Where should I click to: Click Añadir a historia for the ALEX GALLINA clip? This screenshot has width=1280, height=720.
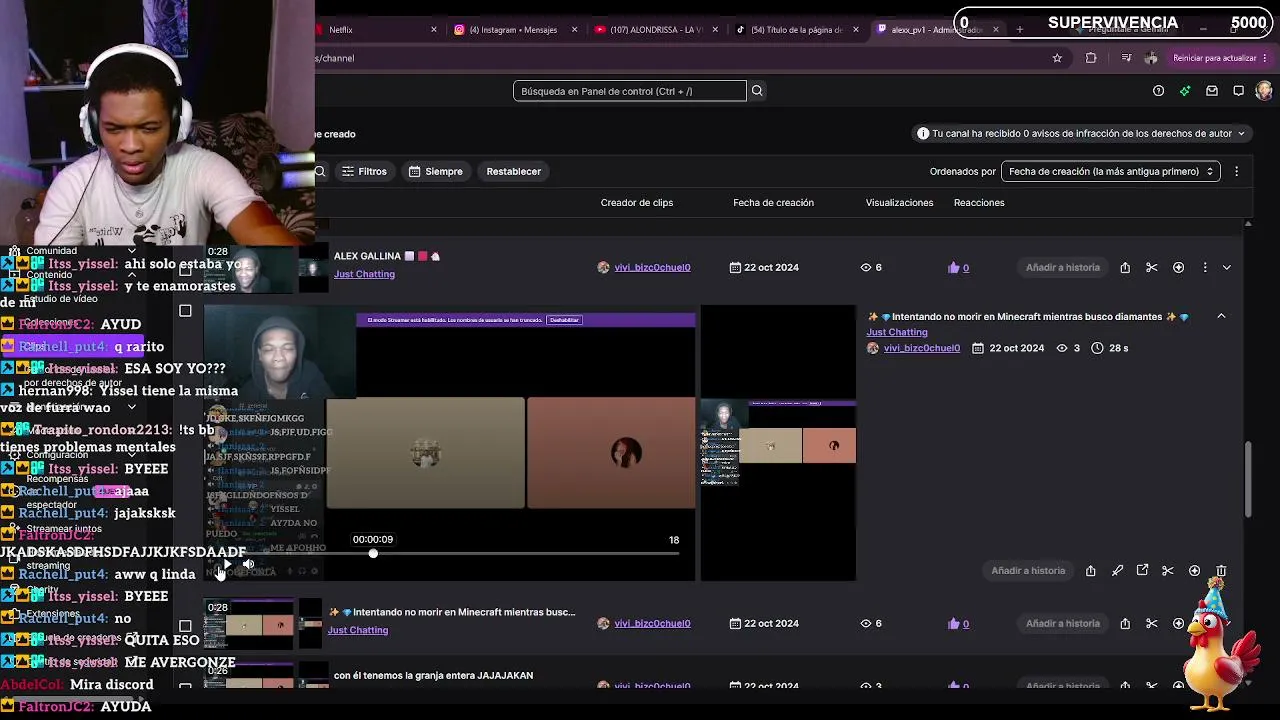1062,268
